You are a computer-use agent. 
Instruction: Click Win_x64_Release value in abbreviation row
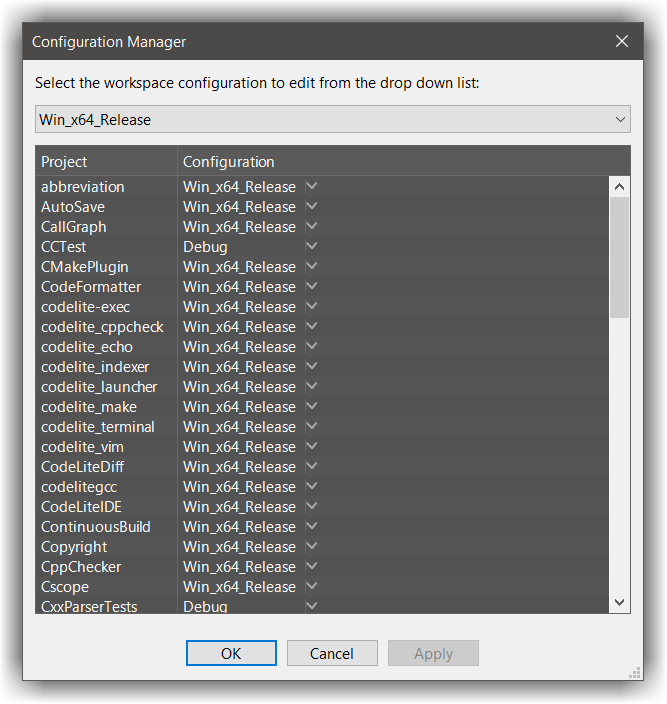coord(239,187)
